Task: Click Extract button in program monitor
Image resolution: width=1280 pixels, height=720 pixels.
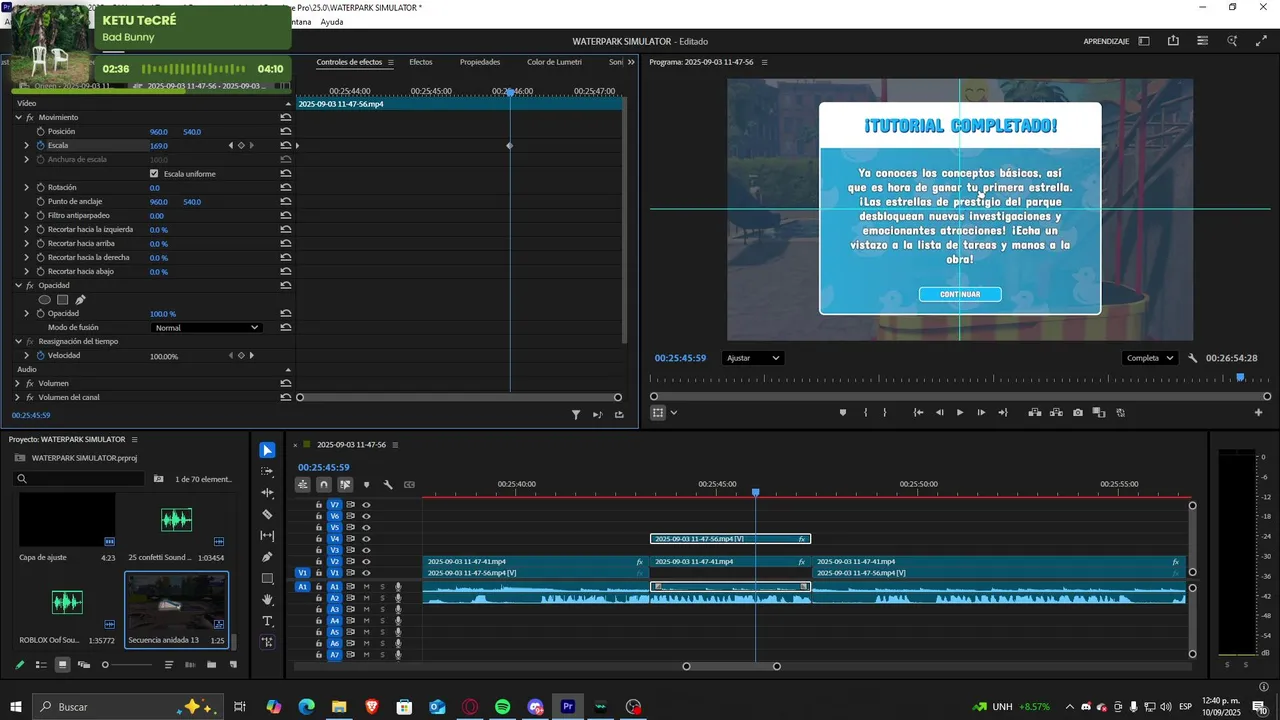Action: pyautogui.click(x=1056, y=412)
